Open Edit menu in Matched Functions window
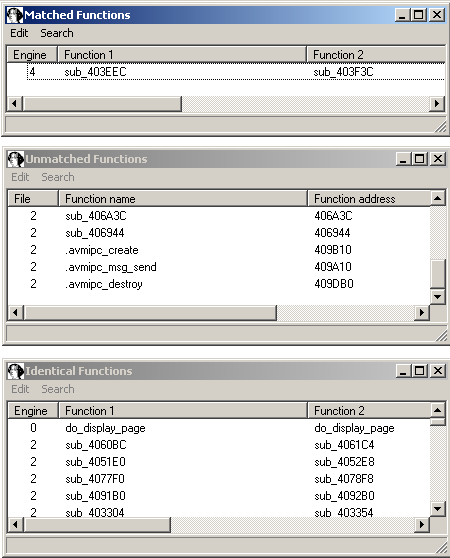The height and width of the screenshot is (558, 450). pos(19,33)
